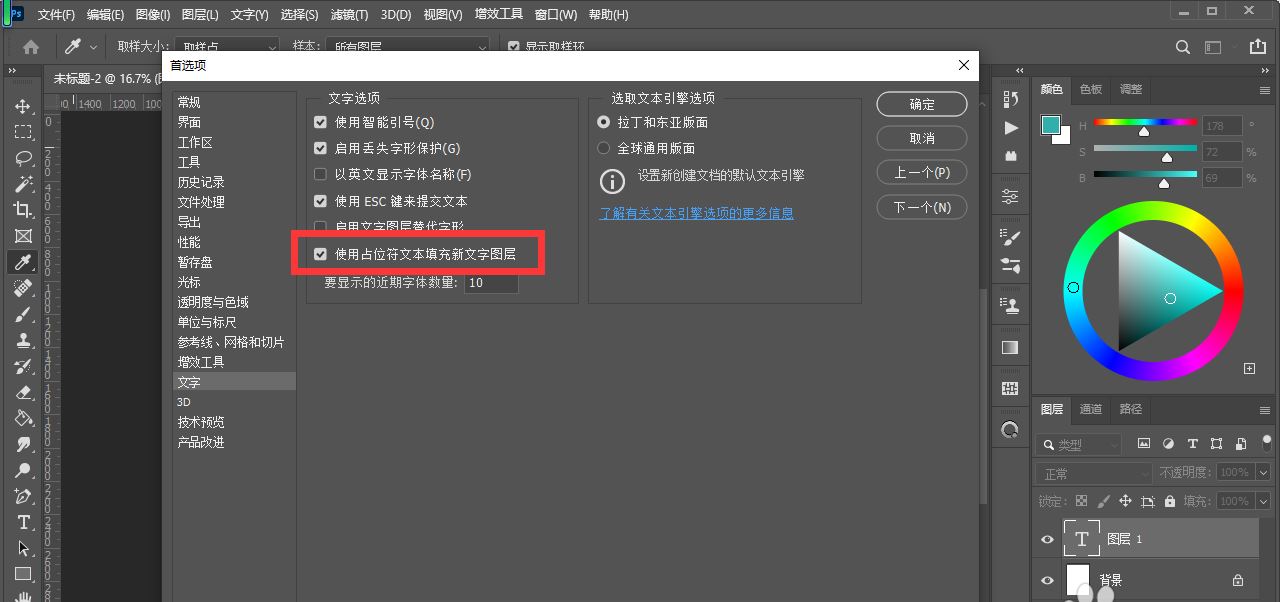Choose the Crop tool
The image size is (1280, 602).
click(x=23, y=210)
